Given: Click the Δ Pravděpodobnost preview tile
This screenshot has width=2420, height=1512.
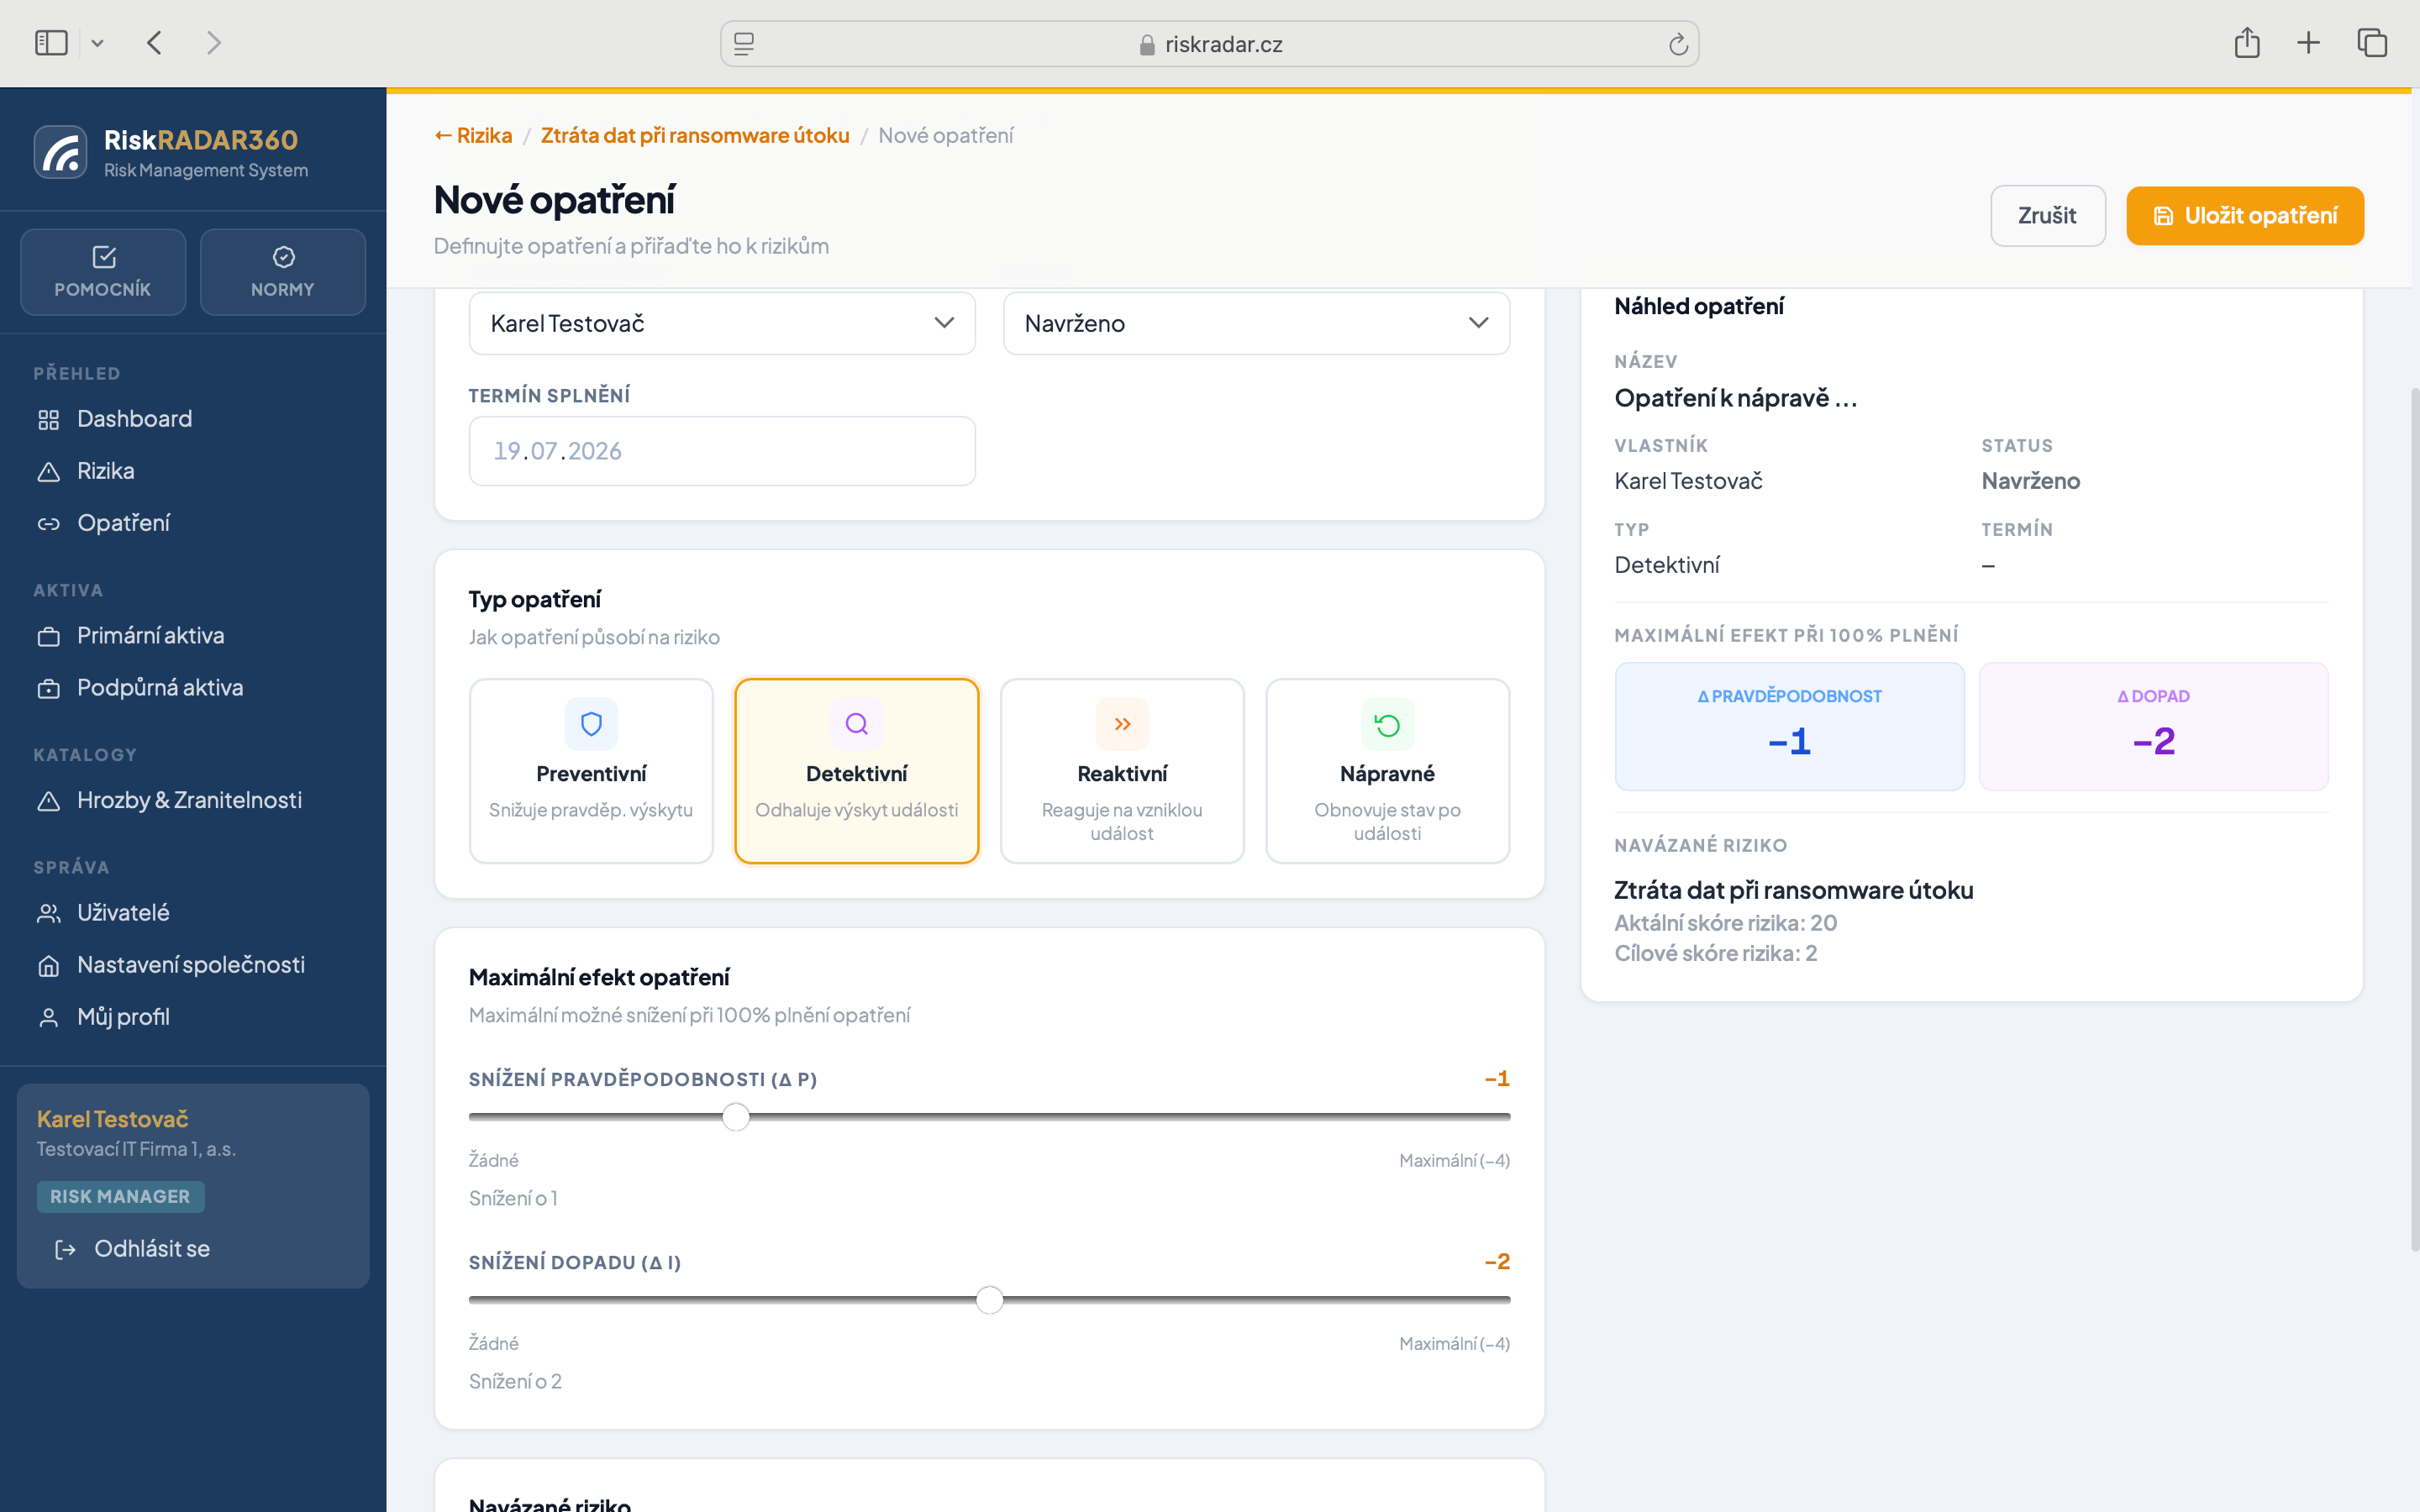Looking at the screenshot, I should (1789, 727).
